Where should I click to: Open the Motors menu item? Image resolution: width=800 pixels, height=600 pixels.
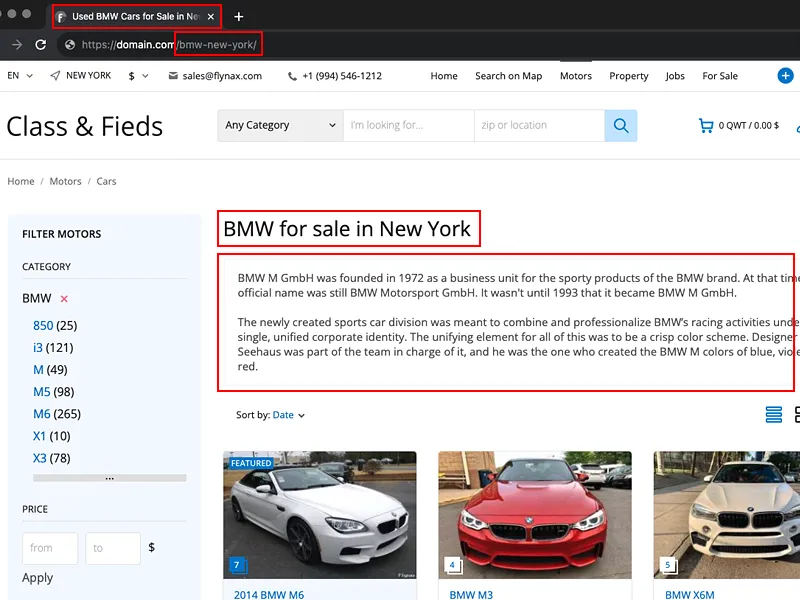point(576,76)
